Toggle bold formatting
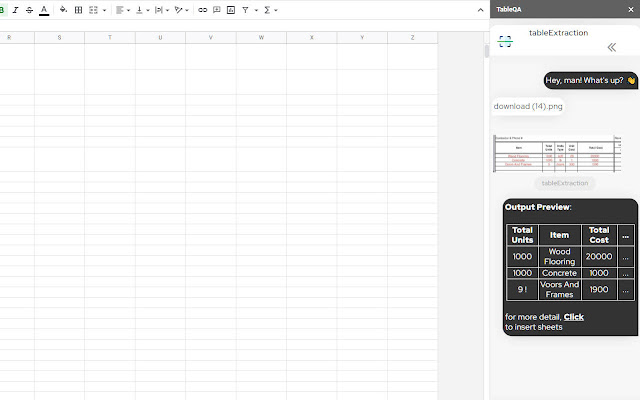 [x=2, y=10]
